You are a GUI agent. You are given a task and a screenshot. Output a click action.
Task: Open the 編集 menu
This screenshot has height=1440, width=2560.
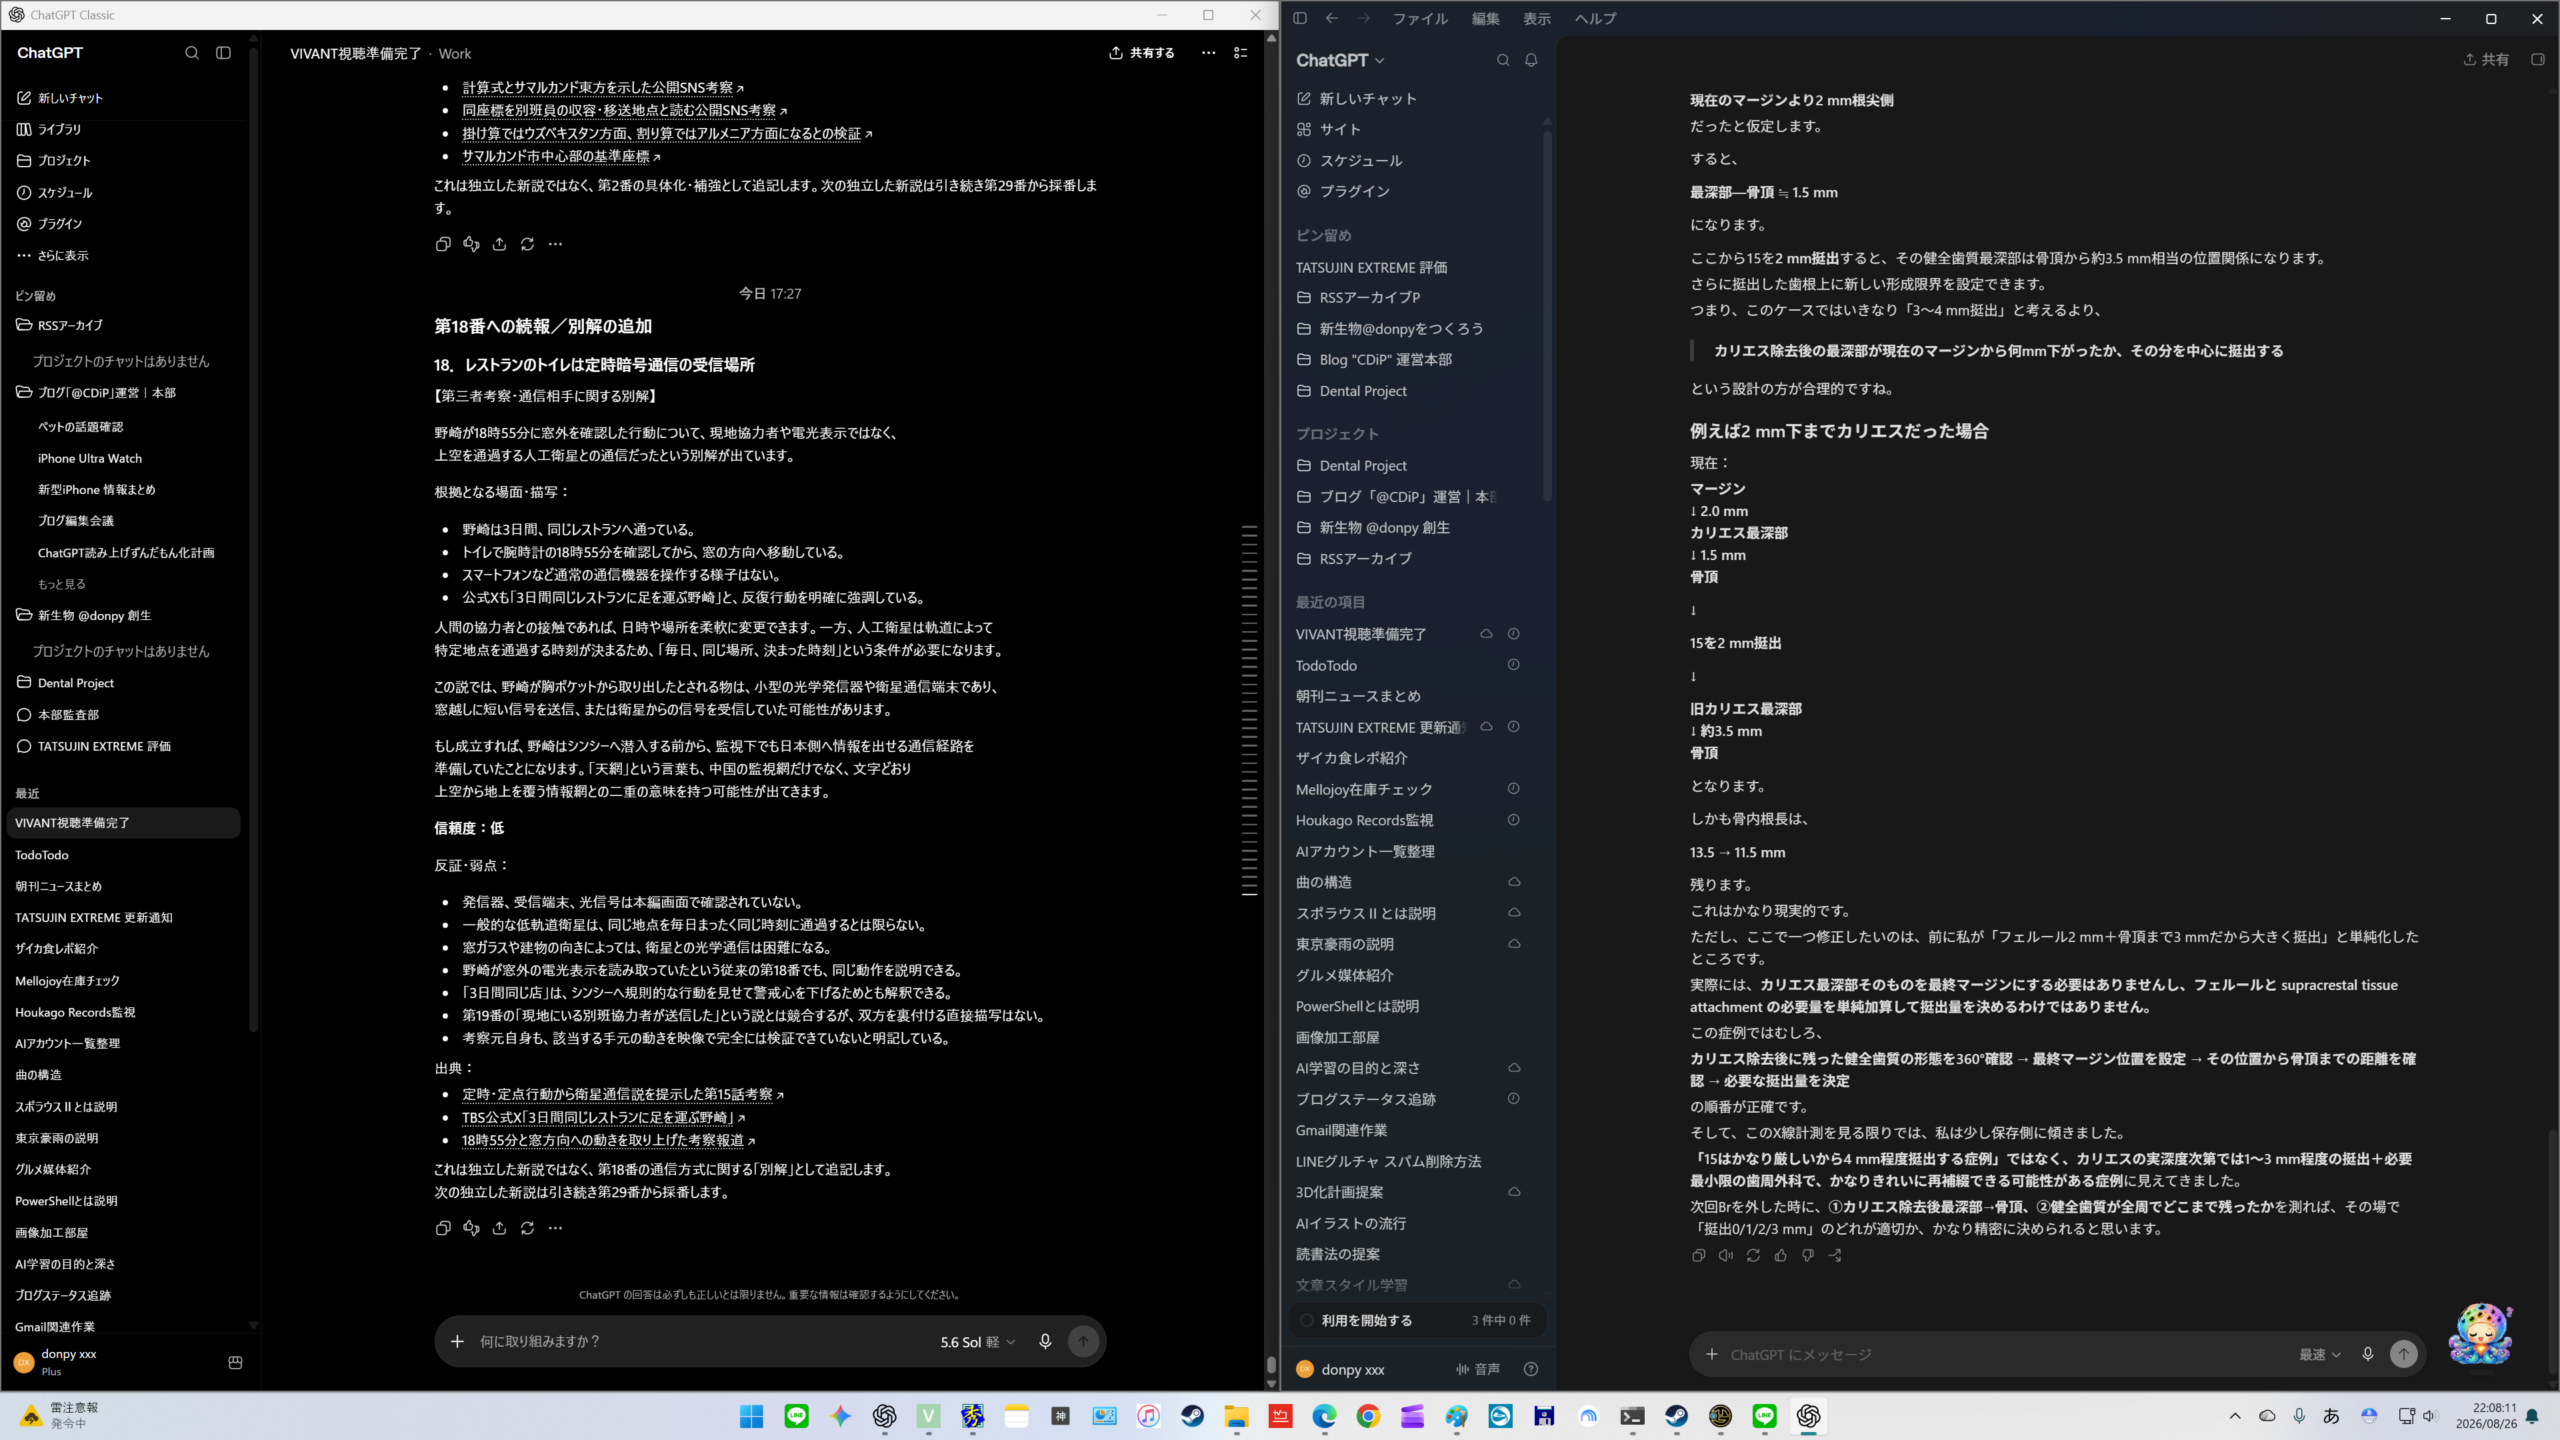(1486, 18)
